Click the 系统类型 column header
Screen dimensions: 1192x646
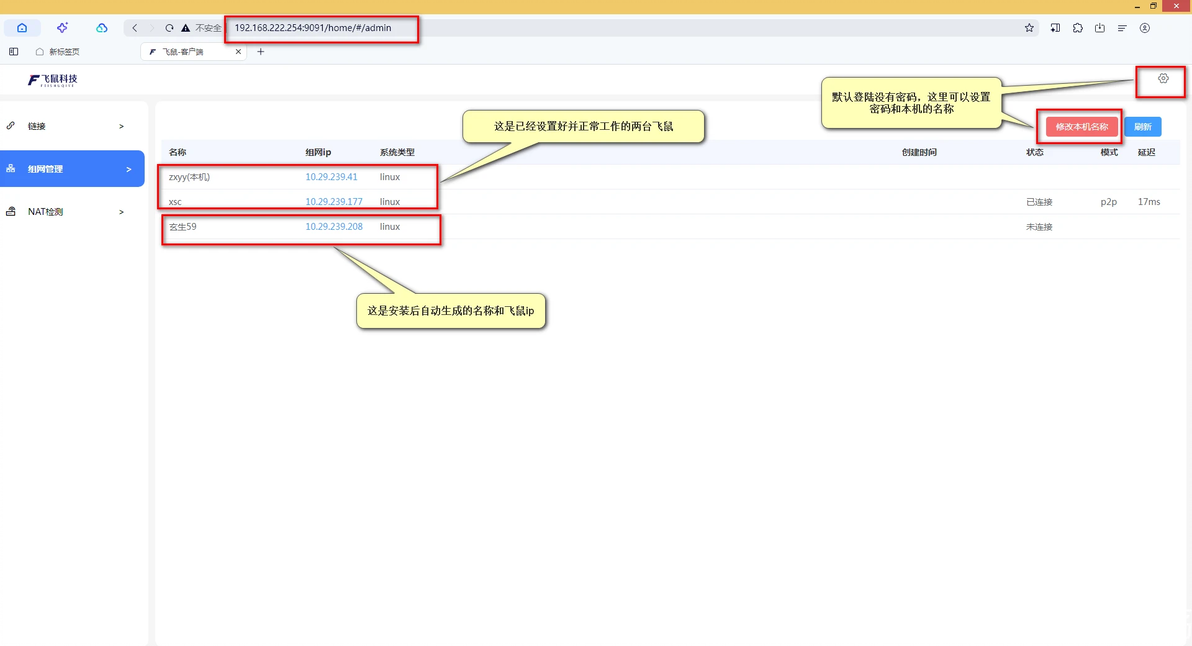click(x=397, y=152)
